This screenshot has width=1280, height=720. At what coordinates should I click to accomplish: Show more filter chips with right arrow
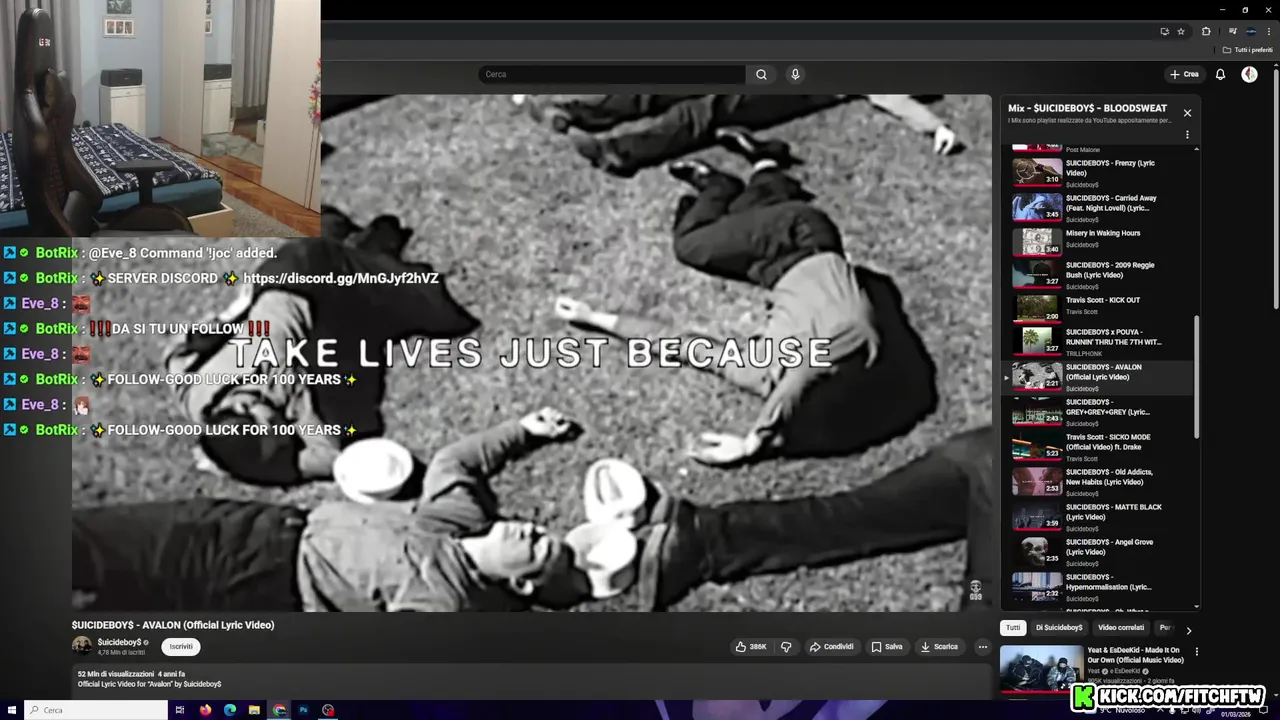pos(1188,630)
